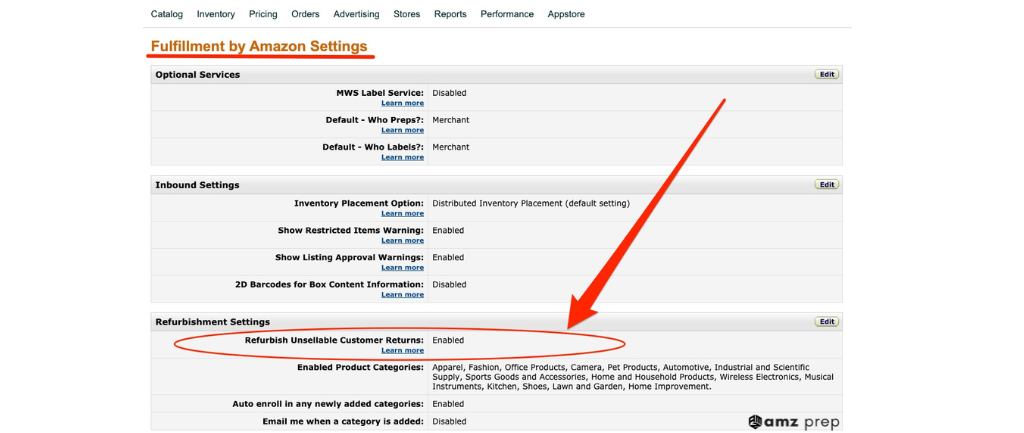Click the Enabled Product Categories label
The image size is (1024, 433).
click(360, 368)
